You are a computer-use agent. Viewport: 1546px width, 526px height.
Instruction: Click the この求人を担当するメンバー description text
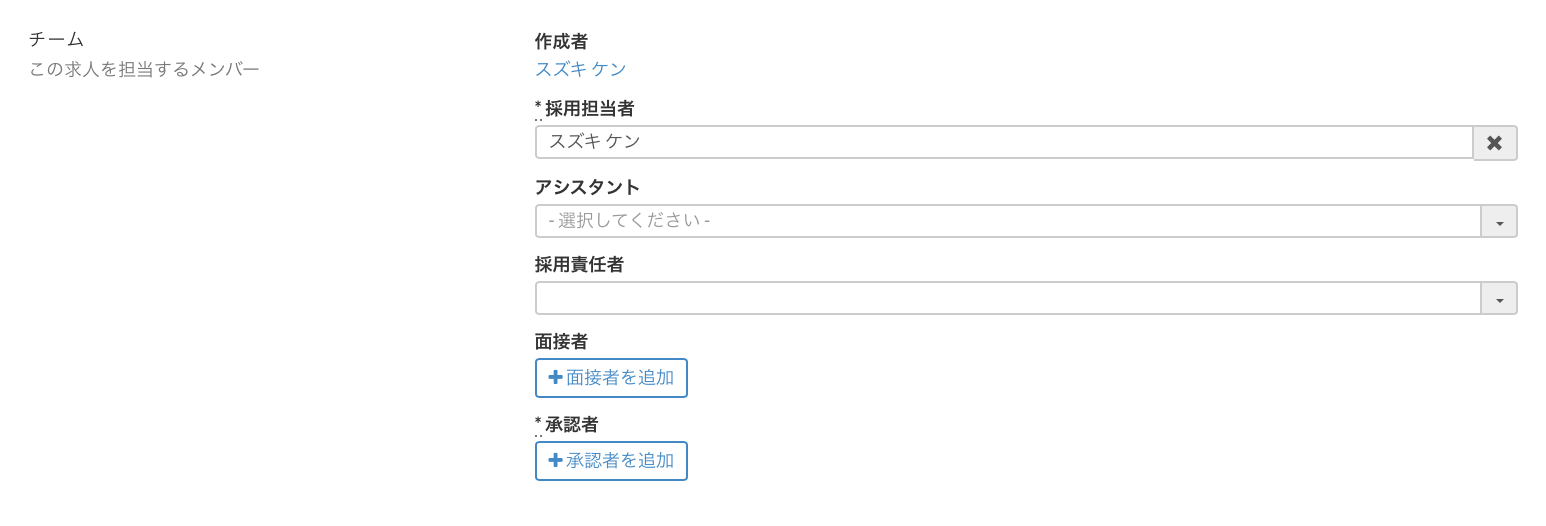pyautogui.click(x=144, y=69)
